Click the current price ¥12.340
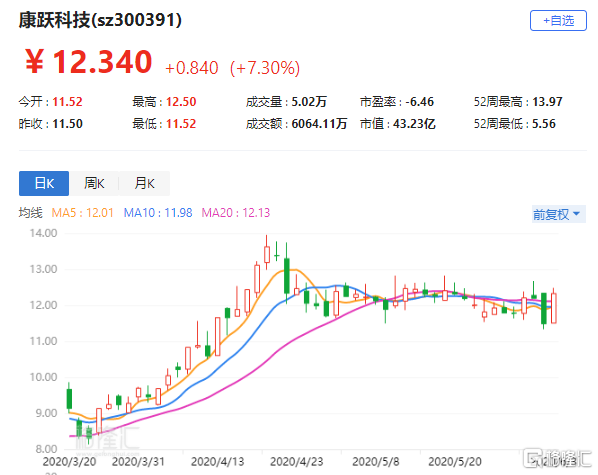This screenshot has height=475, width=598. tap(88, 62)
